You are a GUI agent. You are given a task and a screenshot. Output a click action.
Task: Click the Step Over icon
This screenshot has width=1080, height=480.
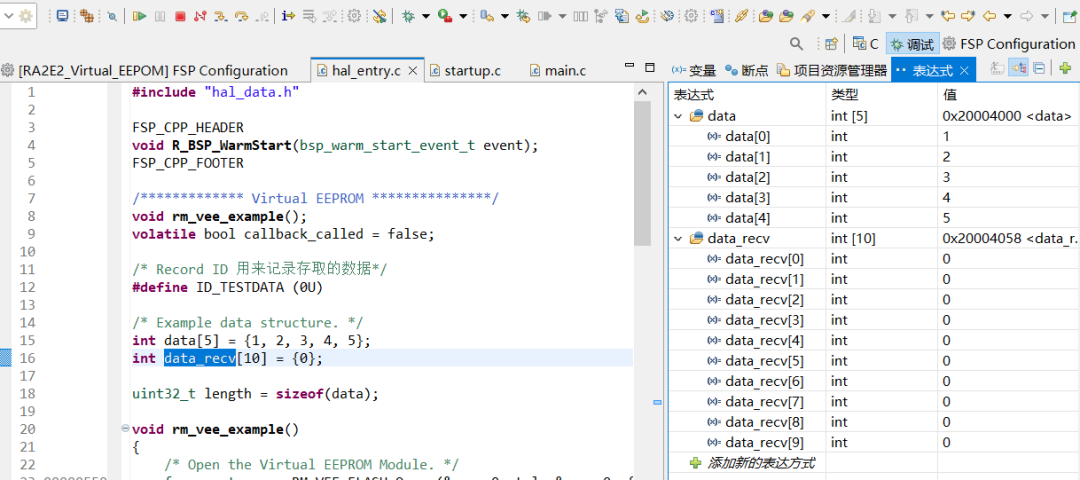(241, 16)
